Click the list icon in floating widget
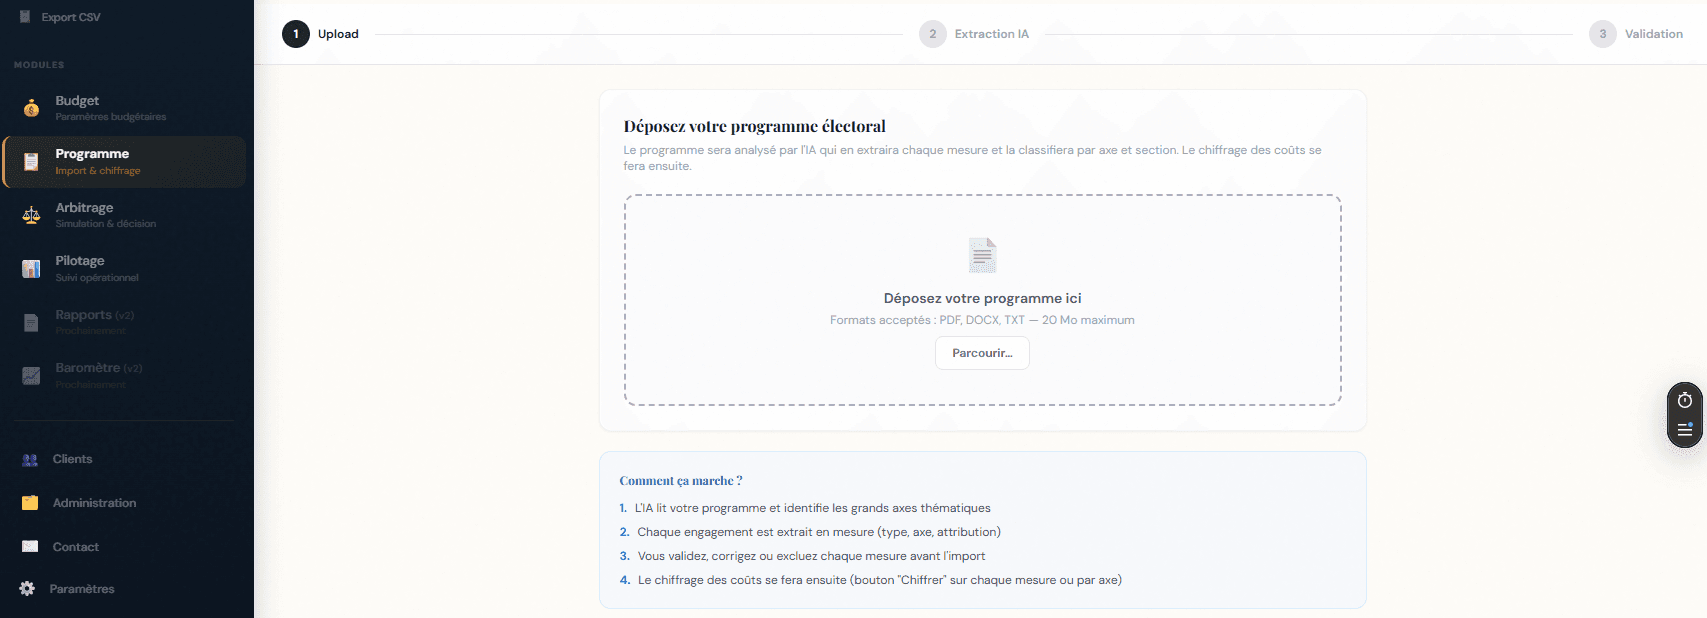1707x618 pixels. pos(1685,430)
